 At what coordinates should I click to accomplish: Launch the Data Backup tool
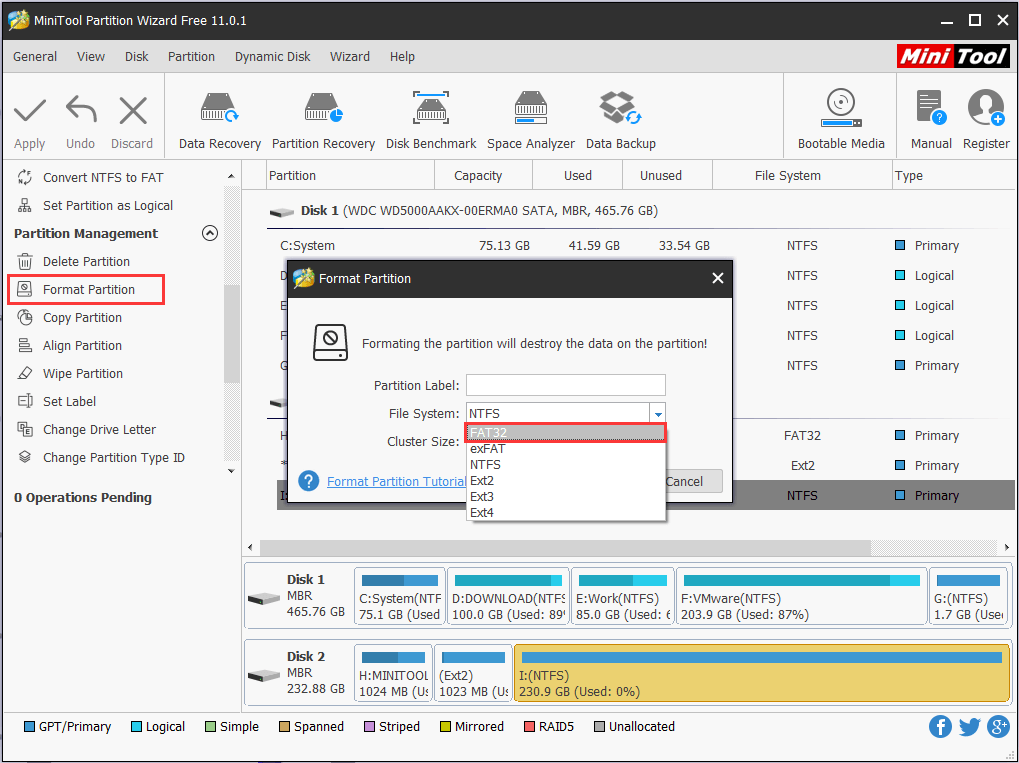(620, 116)
